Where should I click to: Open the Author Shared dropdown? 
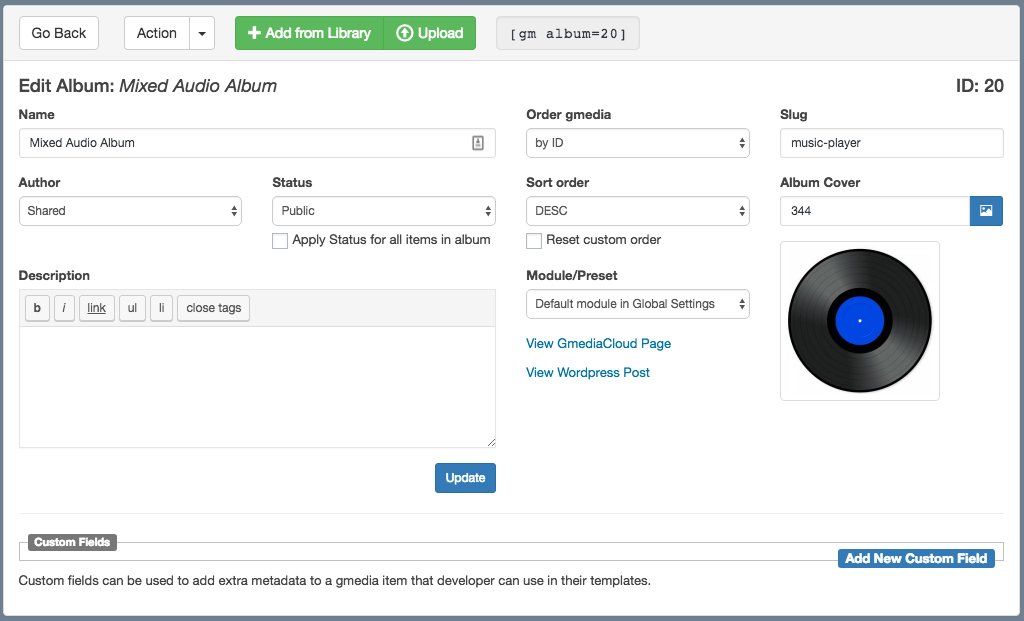coord(131,211)
